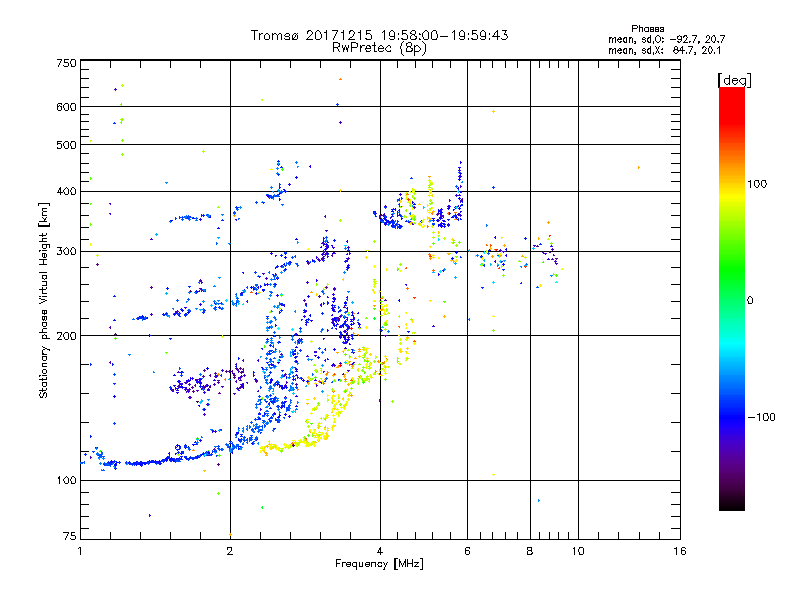Select the 'mean, sd,O: -92.7, 20.7' line
This screenshot has width=800, height=600.
coord(666,39)
